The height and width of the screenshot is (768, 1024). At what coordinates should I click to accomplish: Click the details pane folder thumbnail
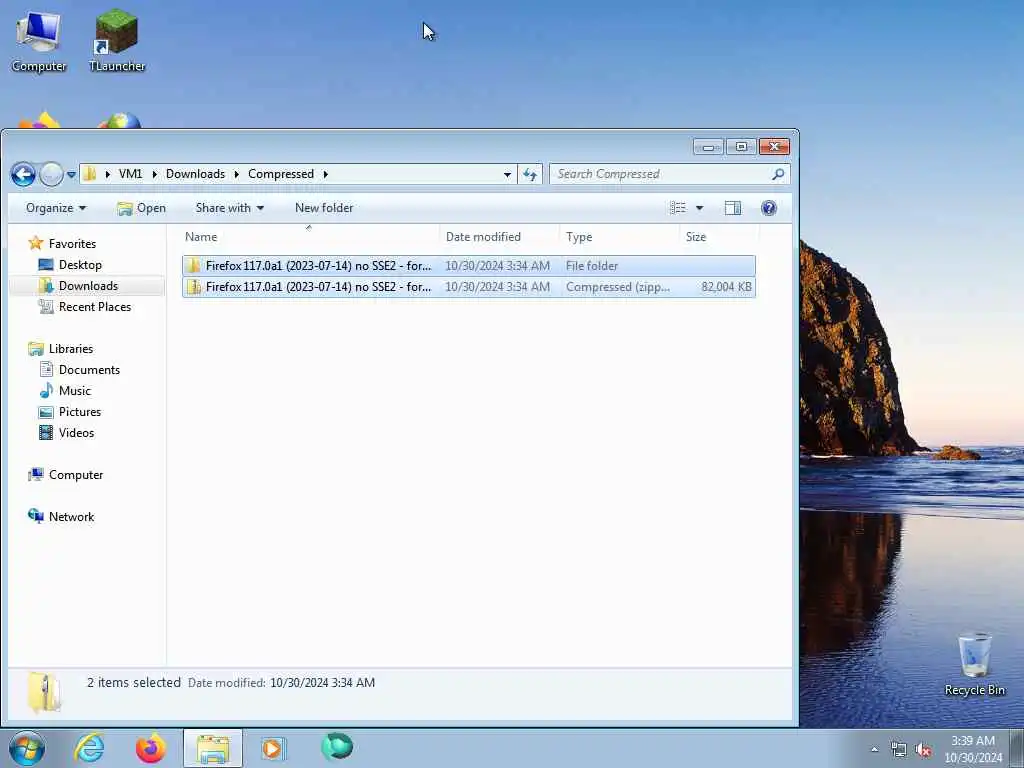44,692
